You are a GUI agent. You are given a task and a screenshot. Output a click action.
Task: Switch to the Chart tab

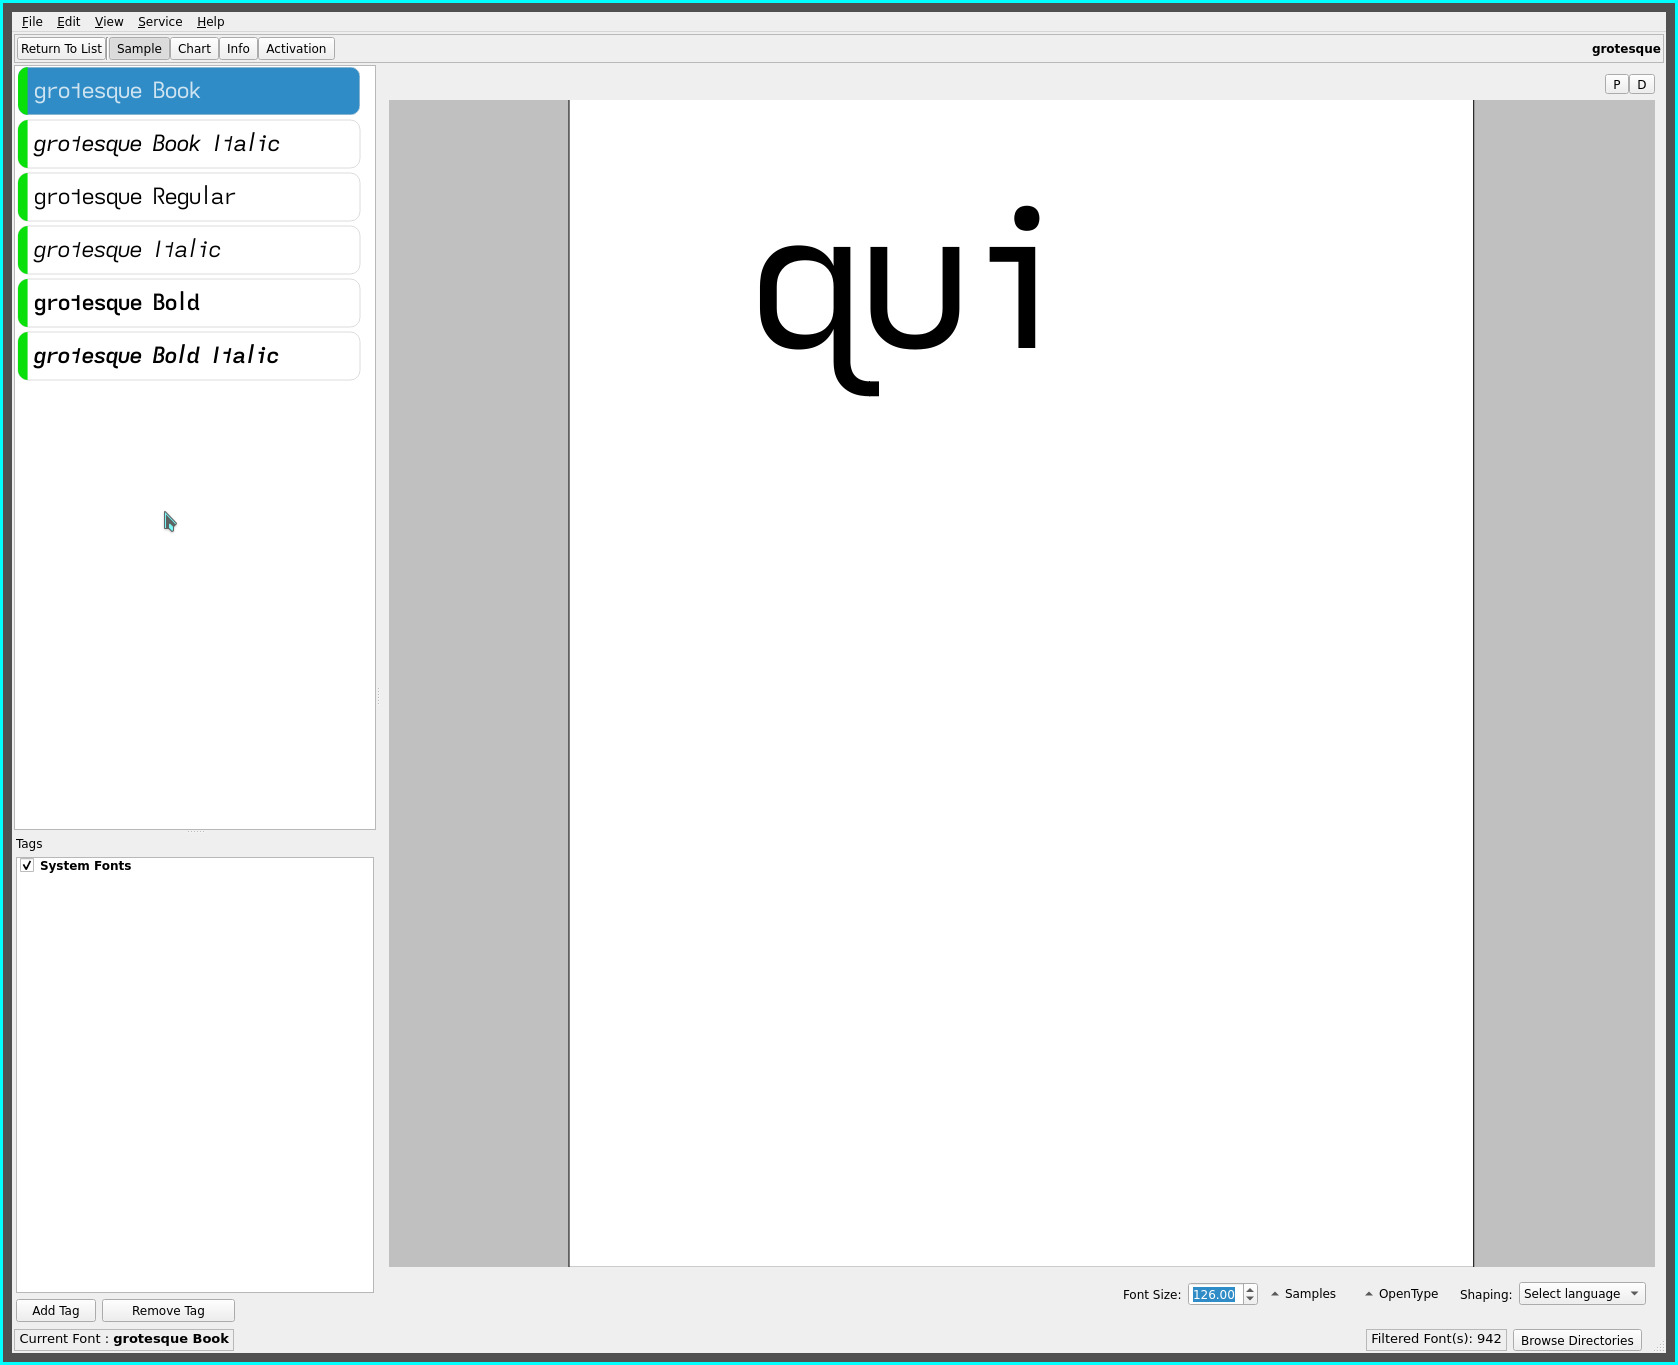(194, 49)
